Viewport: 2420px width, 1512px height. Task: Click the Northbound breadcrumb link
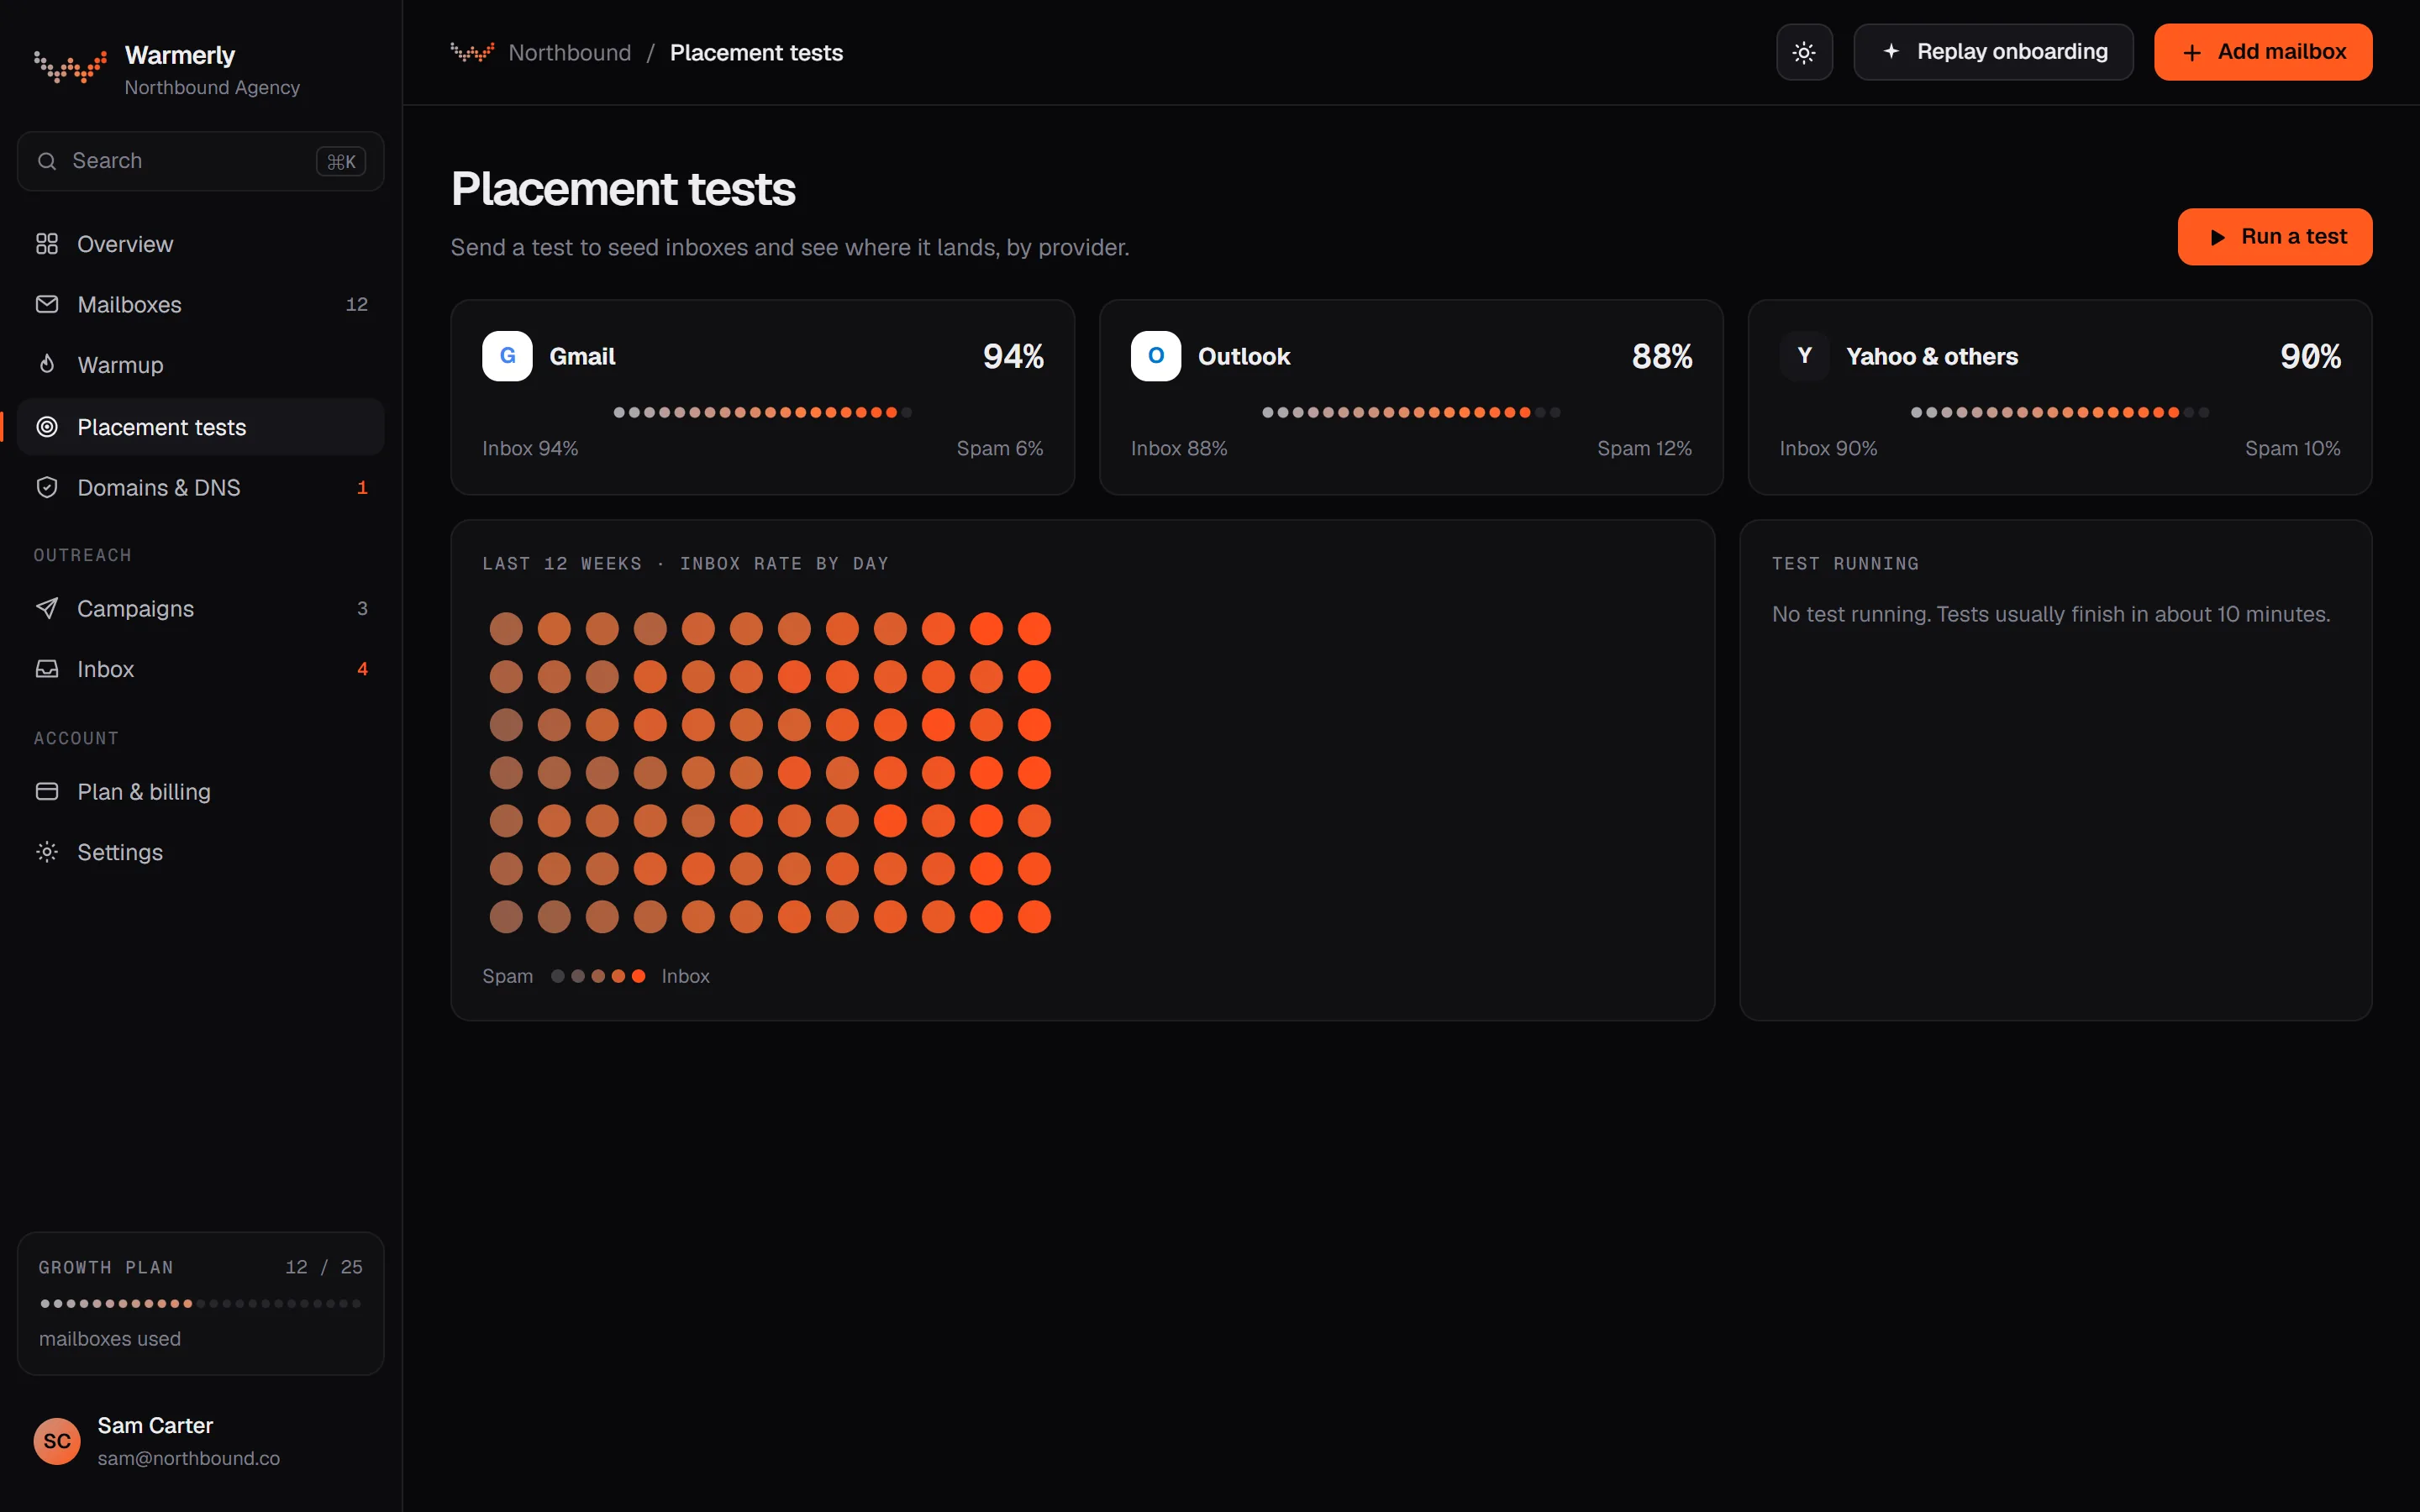570,52
